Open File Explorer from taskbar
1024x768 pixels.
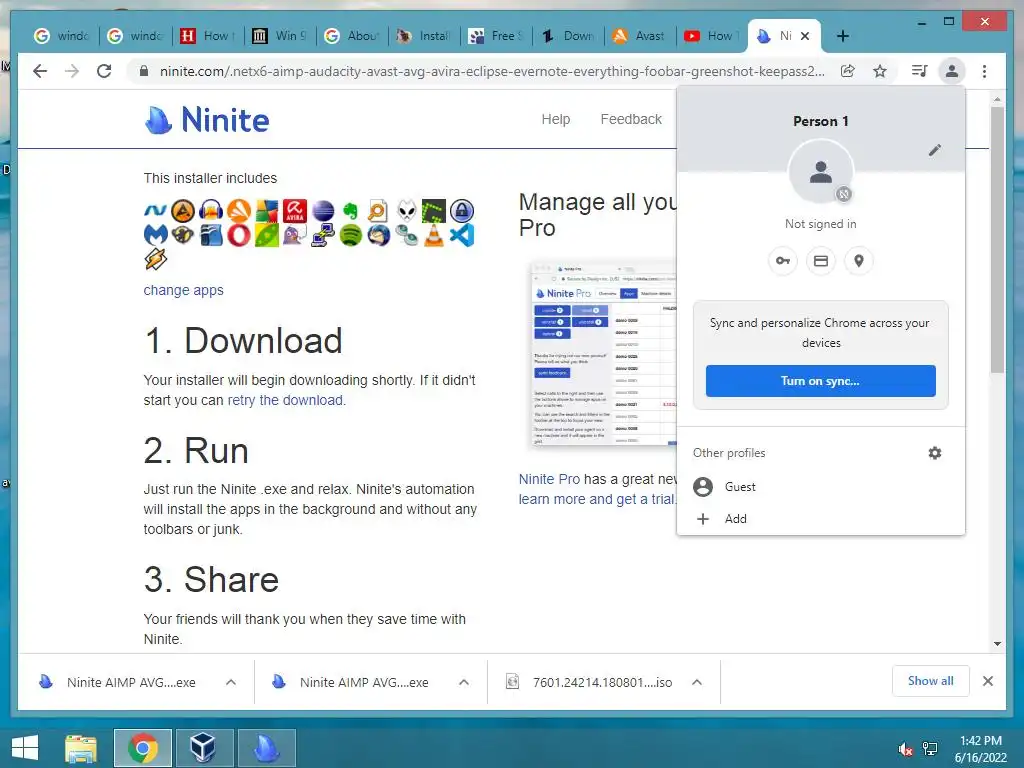(81, 748)
